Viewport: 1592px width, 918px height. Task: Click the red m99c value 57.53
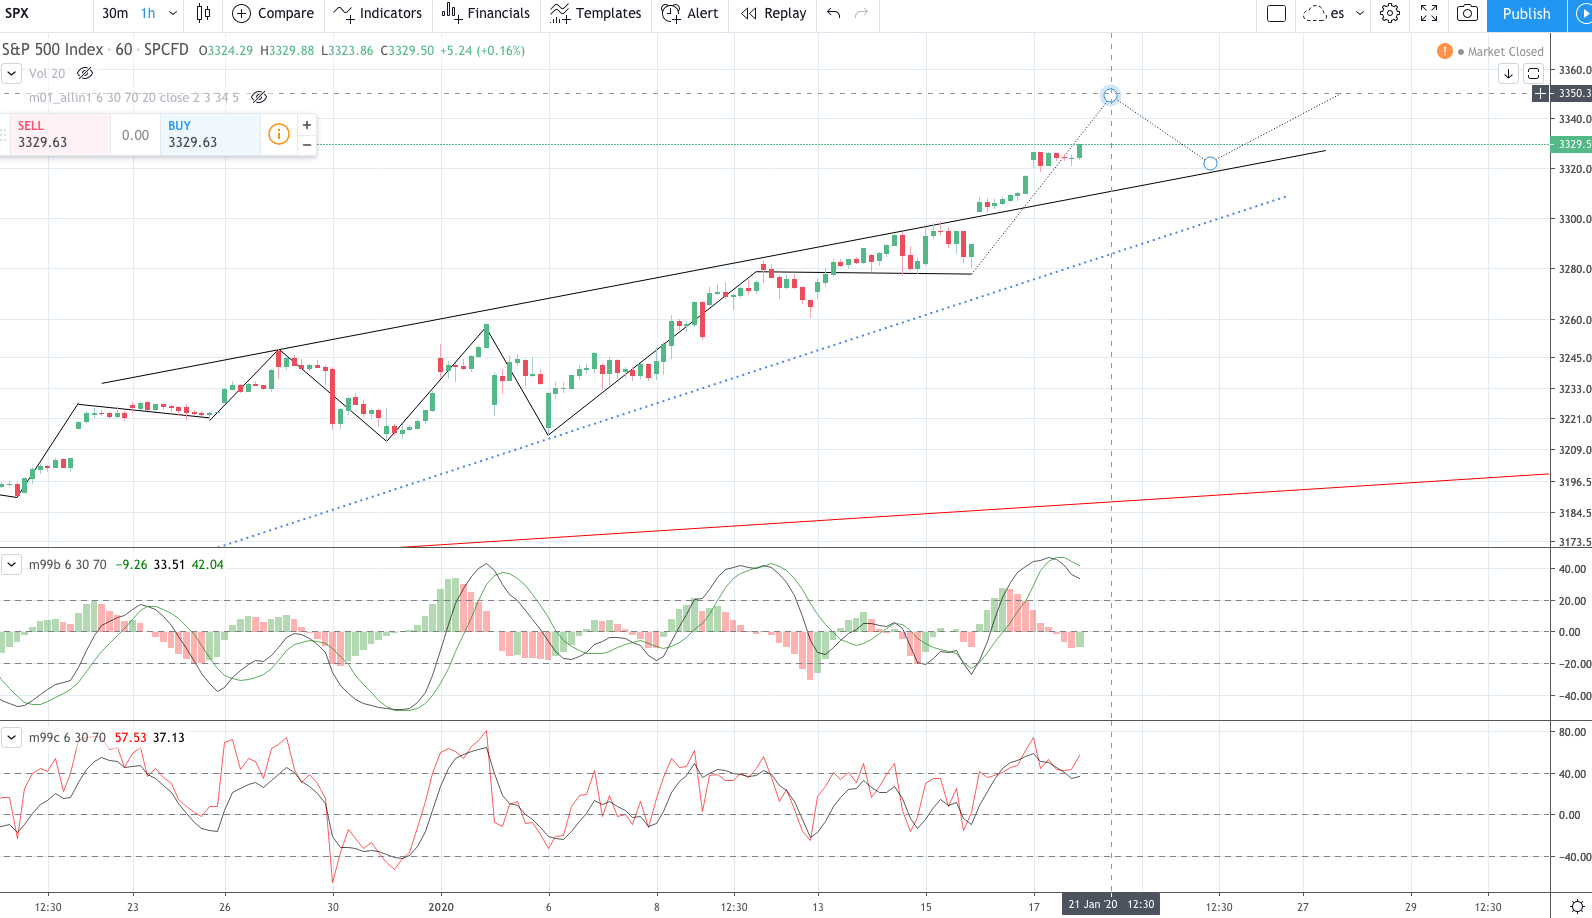[x=130, y=738]
